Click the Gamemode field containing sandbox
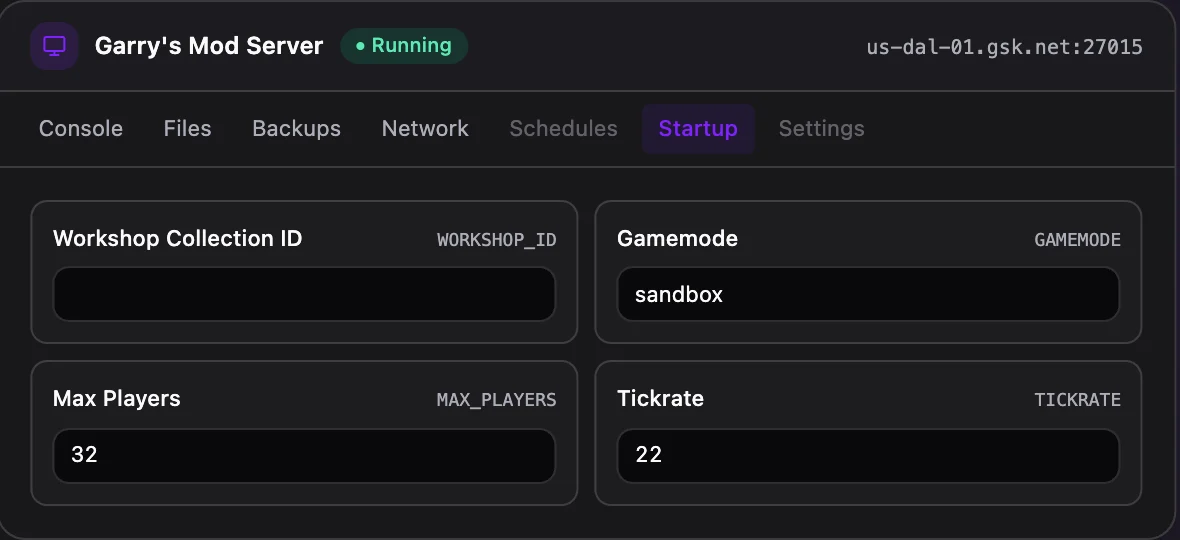Viewport: 1180px width, 540px height. [x=868, y=294]
